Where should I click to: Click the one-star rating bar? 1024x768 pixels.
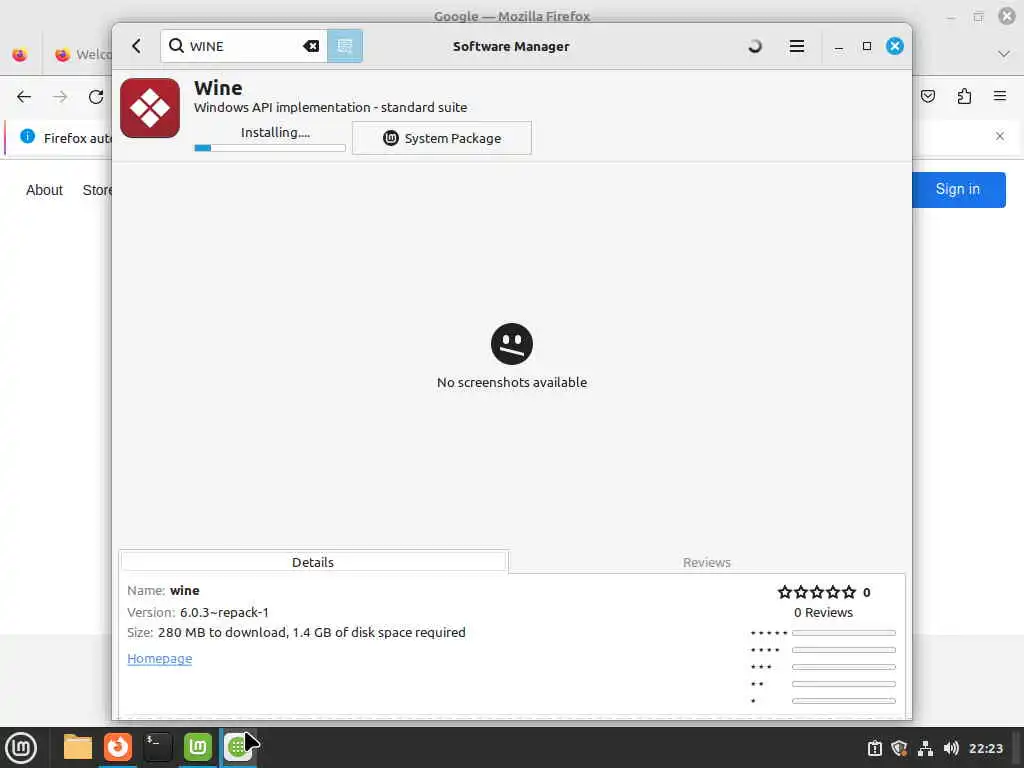tap(843, 701)
